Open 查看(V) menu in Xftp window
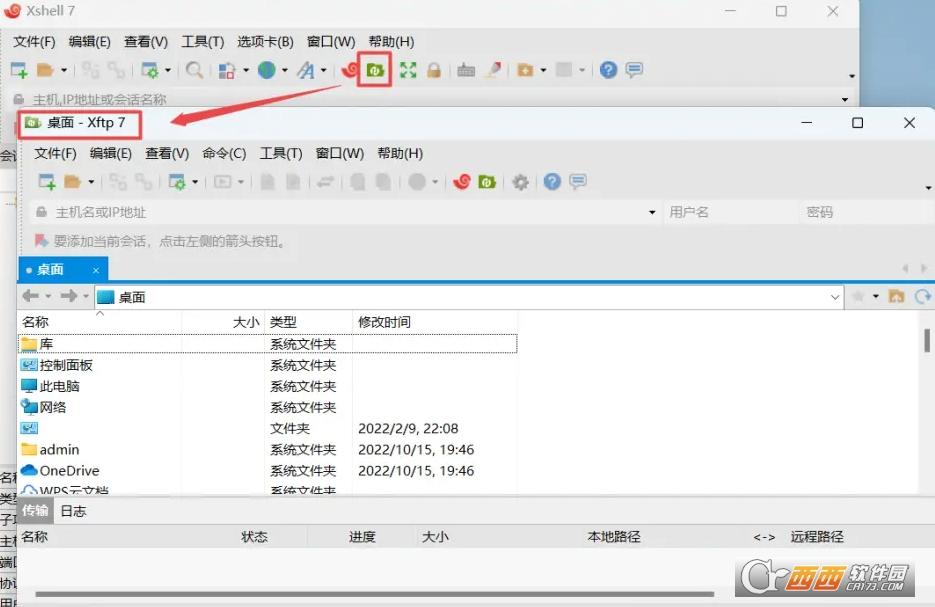The width and height of the screenshot is (935, 607). click(x=167, y=153)
